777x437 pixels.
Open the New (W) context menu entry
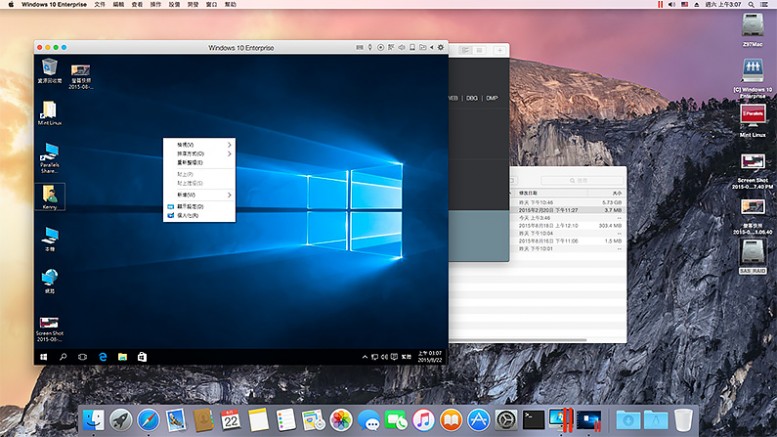click(199, 195)
